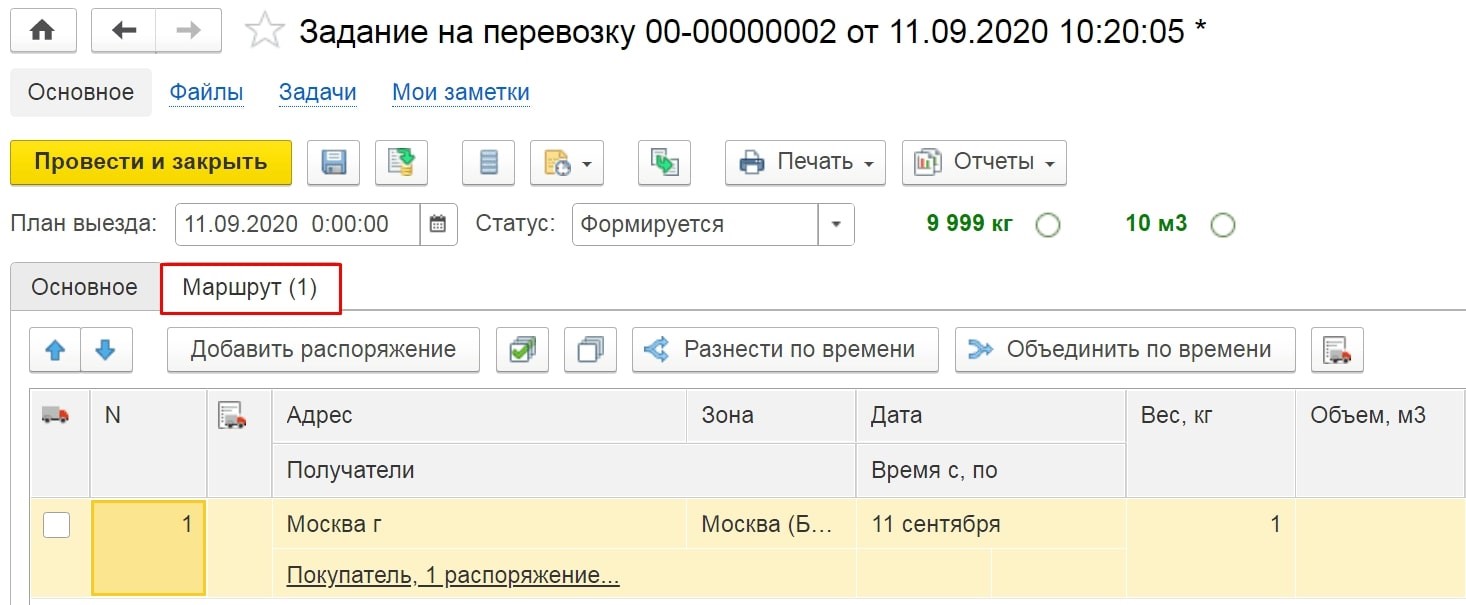Open the Покупатель, 1 распоряжение link
Image resolution: width=1466 pixels, height=605 pixels.
453,576
